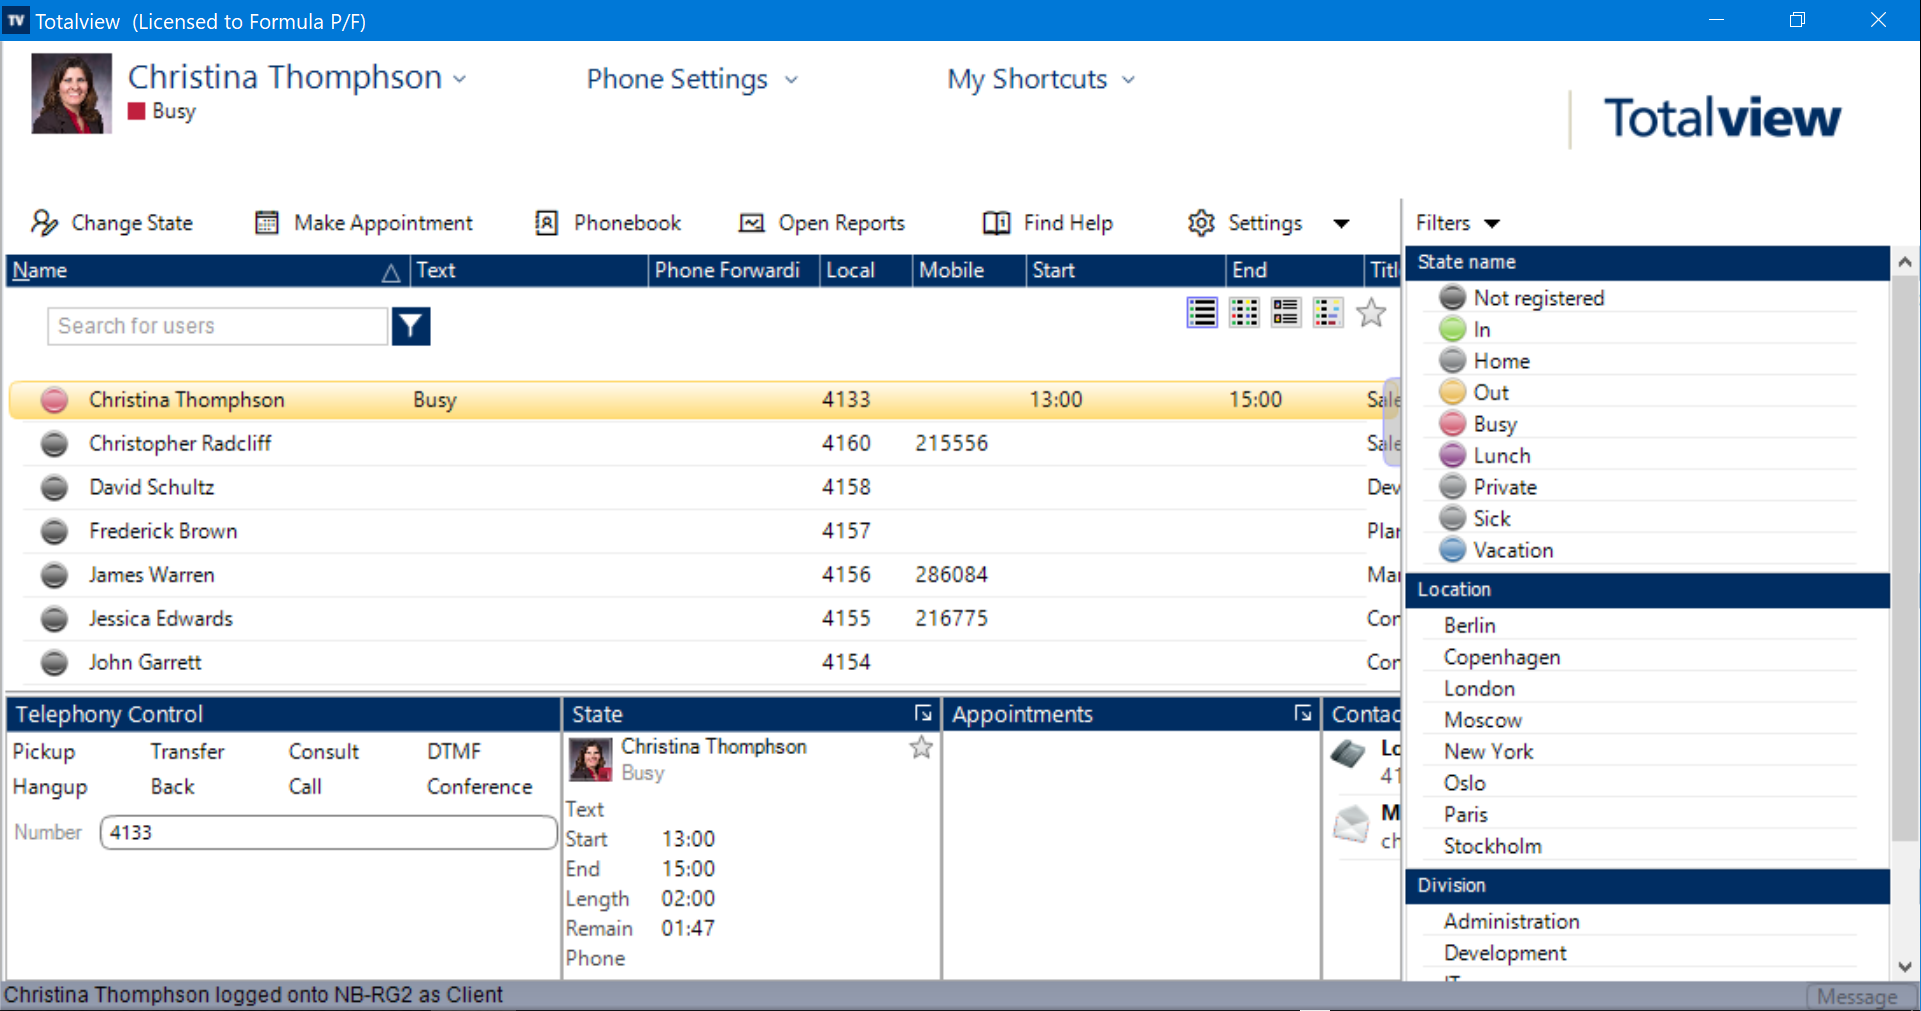1921x1011 pixels.
Task: Select the Jessica Edwards row
Action: click(704, 619)
